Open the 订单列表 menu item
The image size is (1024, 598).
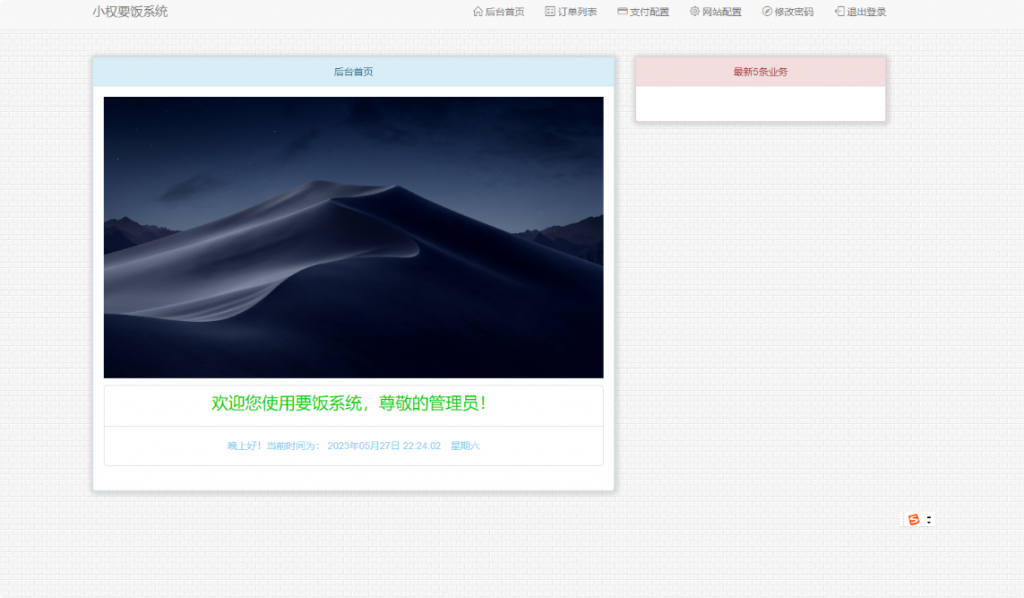pyautogui.click(x=571, y=12)
